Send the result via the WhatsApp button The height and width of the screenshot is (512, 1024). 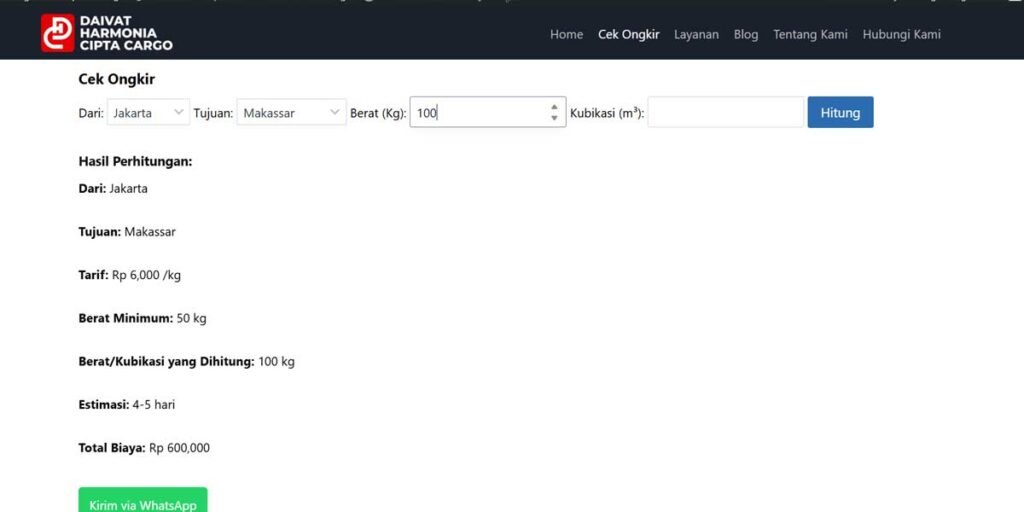(143, 502)
